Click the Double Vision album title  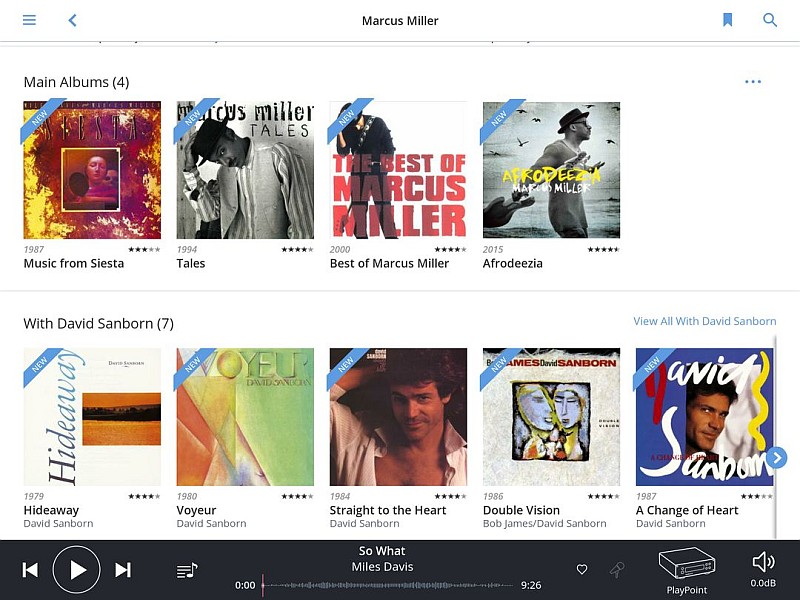(521, 510)
